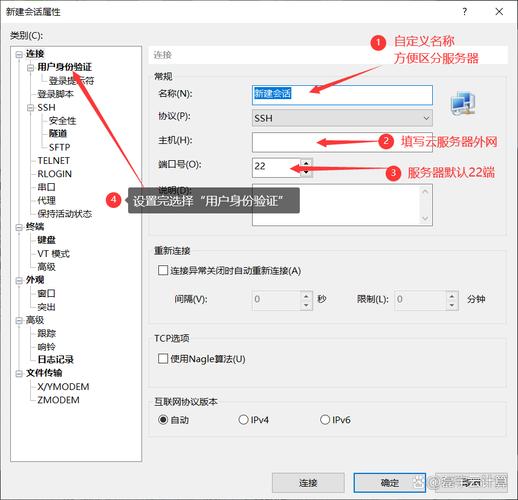Viewport: 518px width, 500px height.
Task: Collapse the 文件传输 tree node
Action: pyautogui.click(x=19, y=374)
